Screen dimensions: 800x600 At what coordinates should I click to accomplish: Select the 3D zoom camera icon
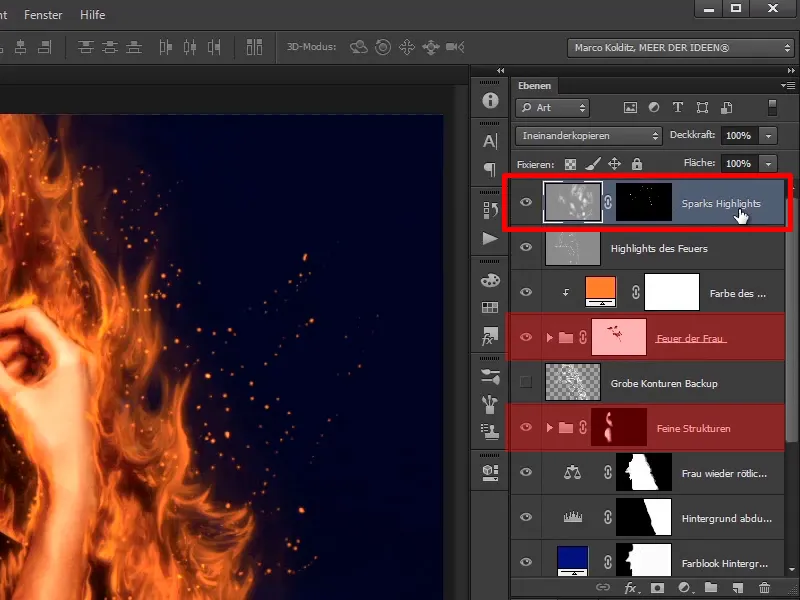[x=455, y=47]
